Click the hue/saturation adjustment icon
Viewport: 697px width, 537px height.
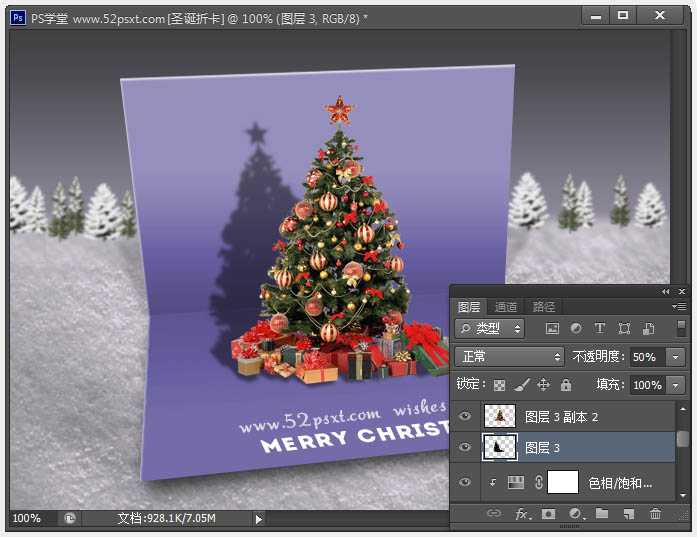pyautogui.click(x=516, y=482)
